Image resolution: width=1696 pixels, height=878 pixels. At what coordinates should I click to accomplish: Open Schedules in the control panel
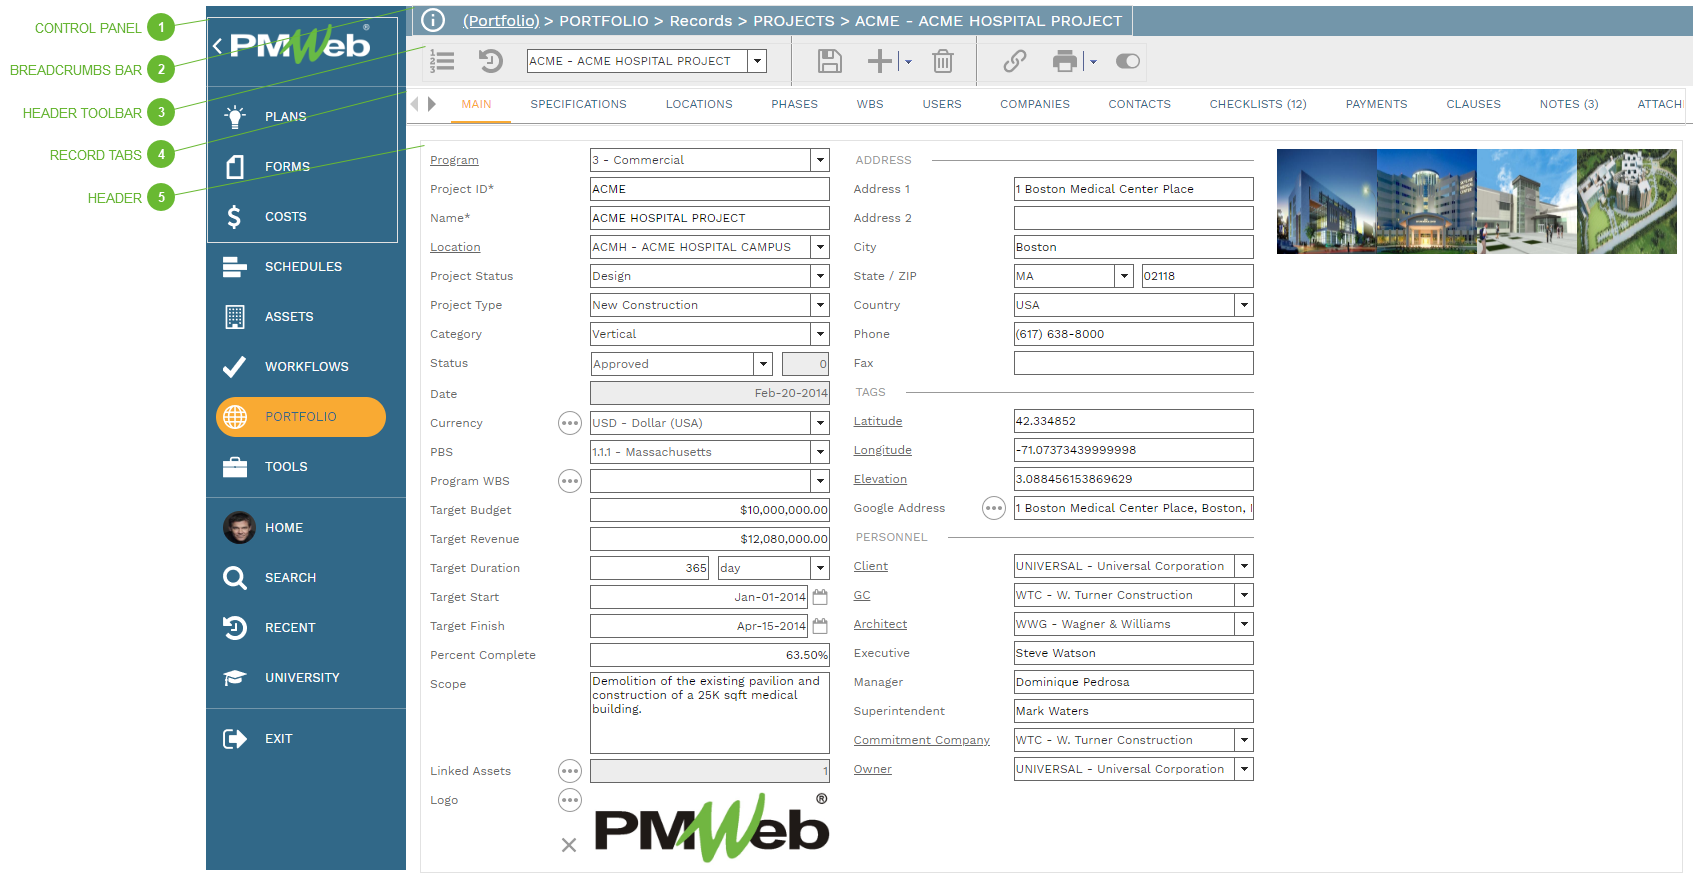pyautogui.click(x=302, y=267)
